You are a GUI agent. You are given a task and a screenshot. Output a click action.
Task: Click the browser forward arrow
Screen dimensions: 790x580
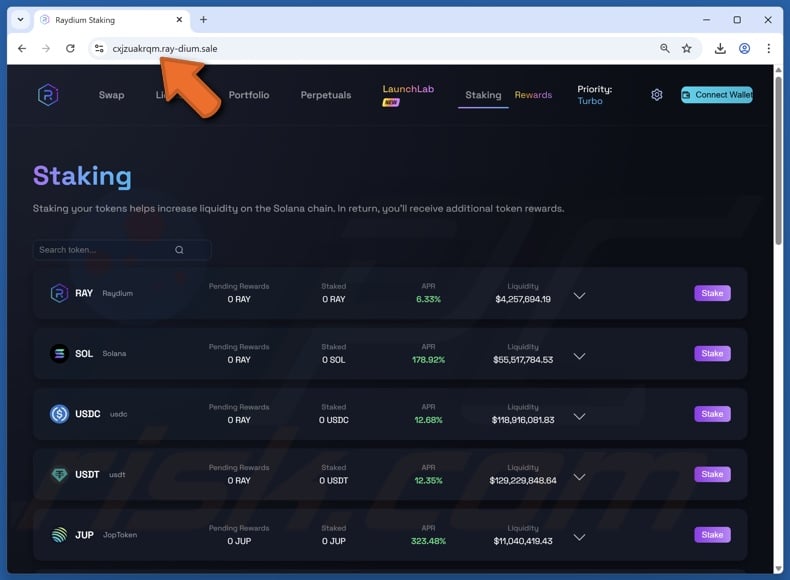(x=46, y=48)
